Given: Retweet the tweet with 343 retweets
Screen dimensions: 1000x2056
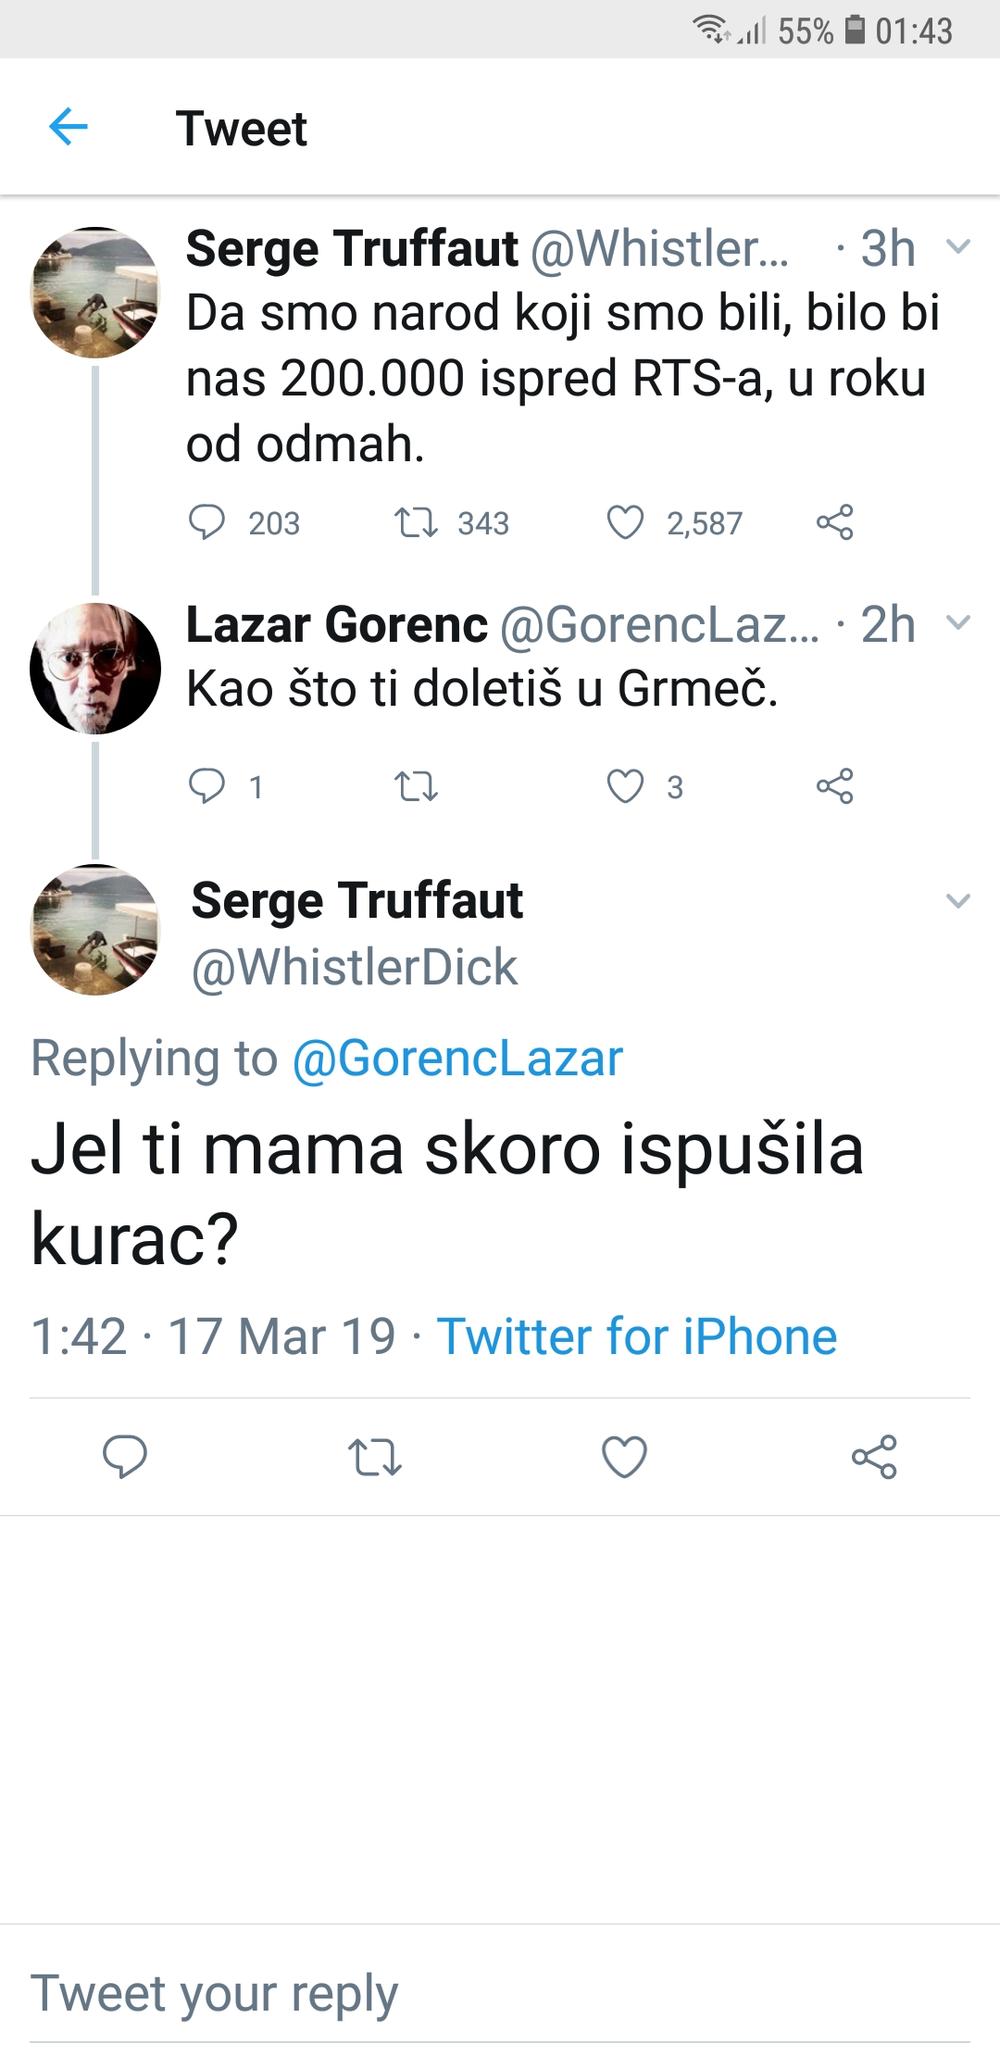Looking at the screenshot, I should [416, 522].
